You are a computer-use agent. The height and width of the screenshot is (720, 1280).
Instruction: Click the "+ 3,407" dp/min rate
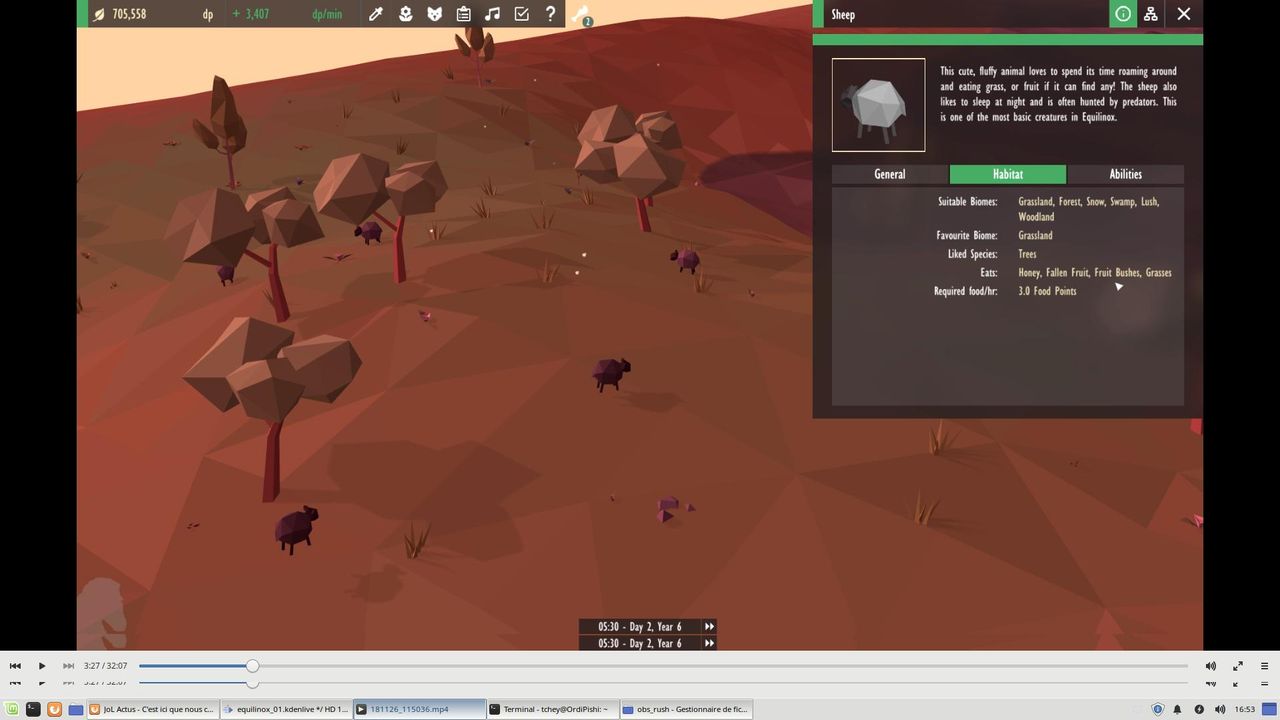250,14
